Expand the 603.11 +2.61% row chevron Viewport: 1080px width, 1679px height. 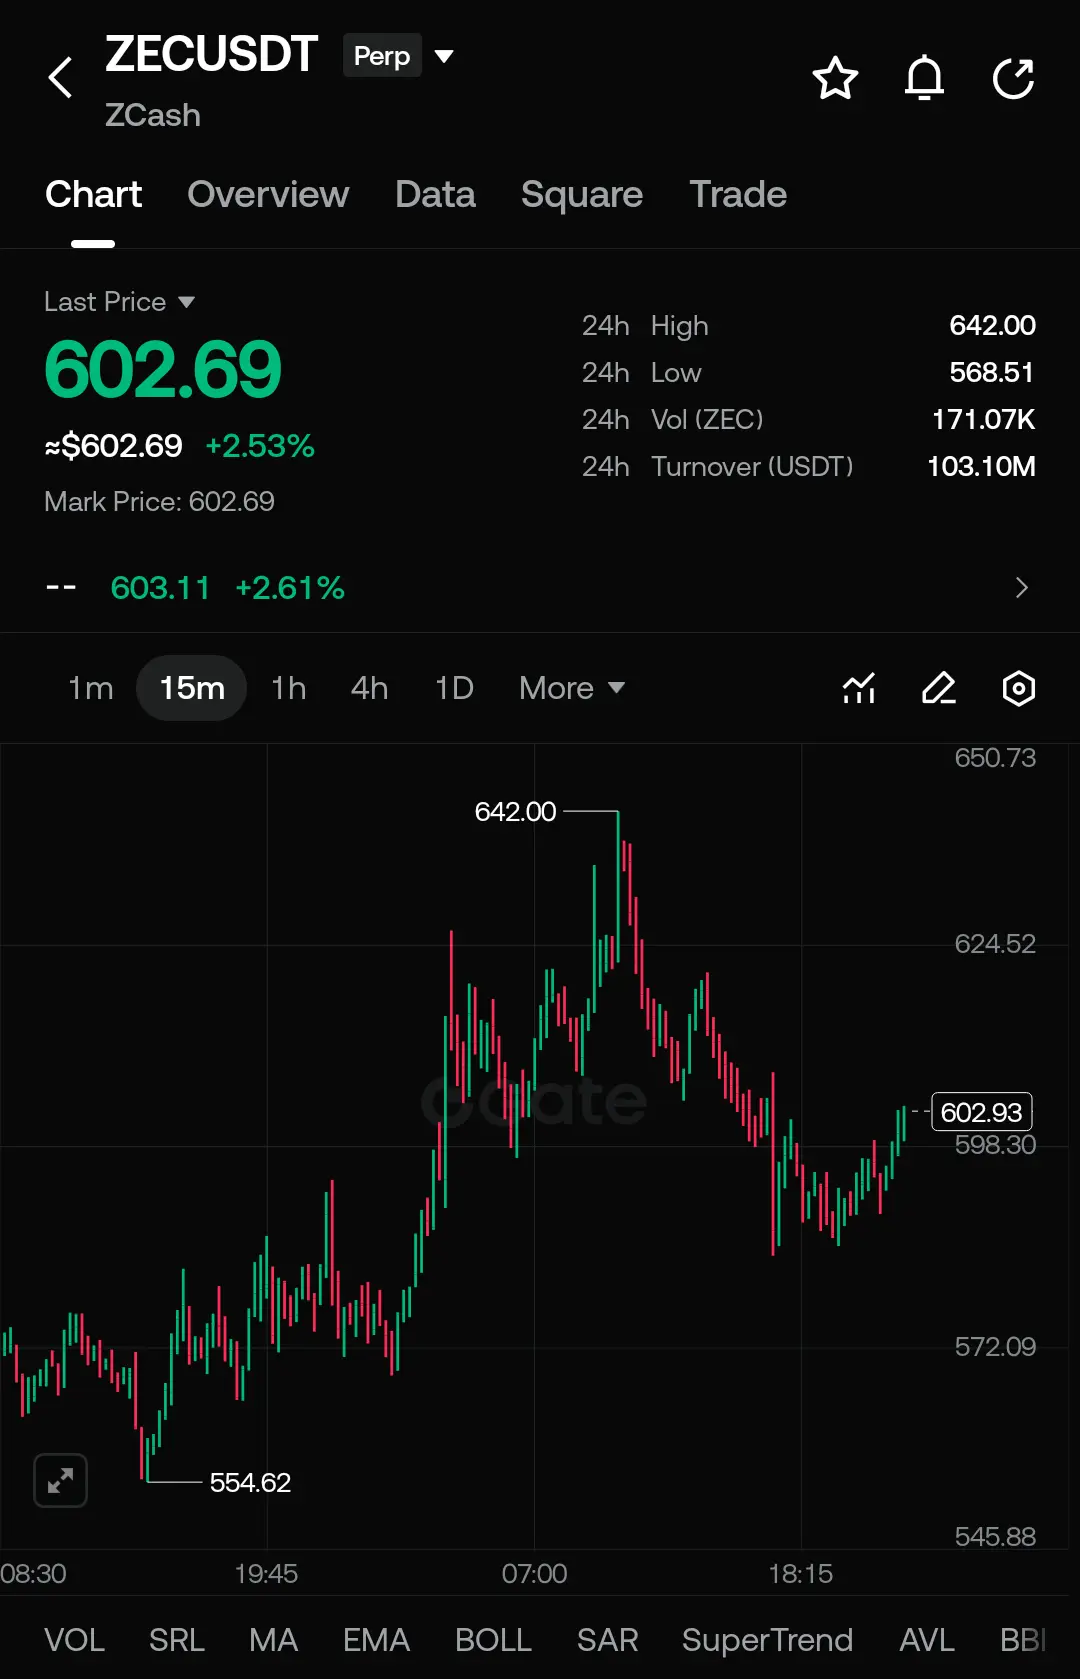(x=1021, y=587)
